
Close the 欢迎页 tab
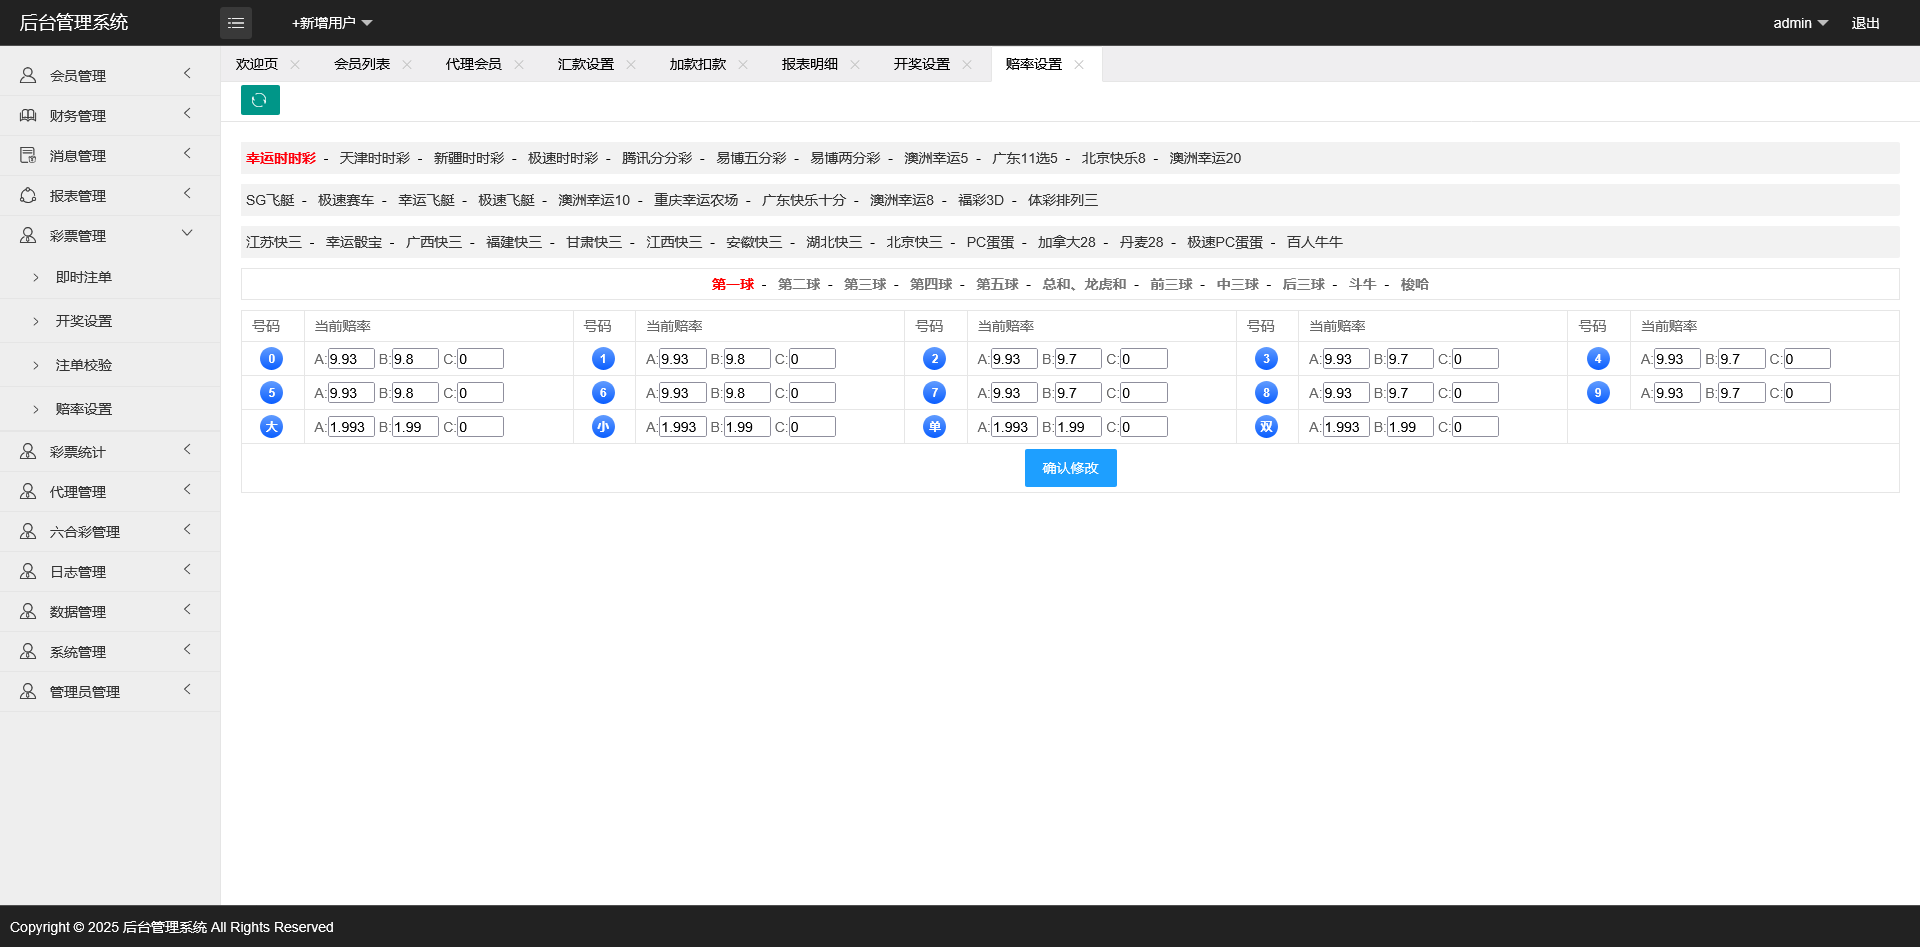coord(295,64)
